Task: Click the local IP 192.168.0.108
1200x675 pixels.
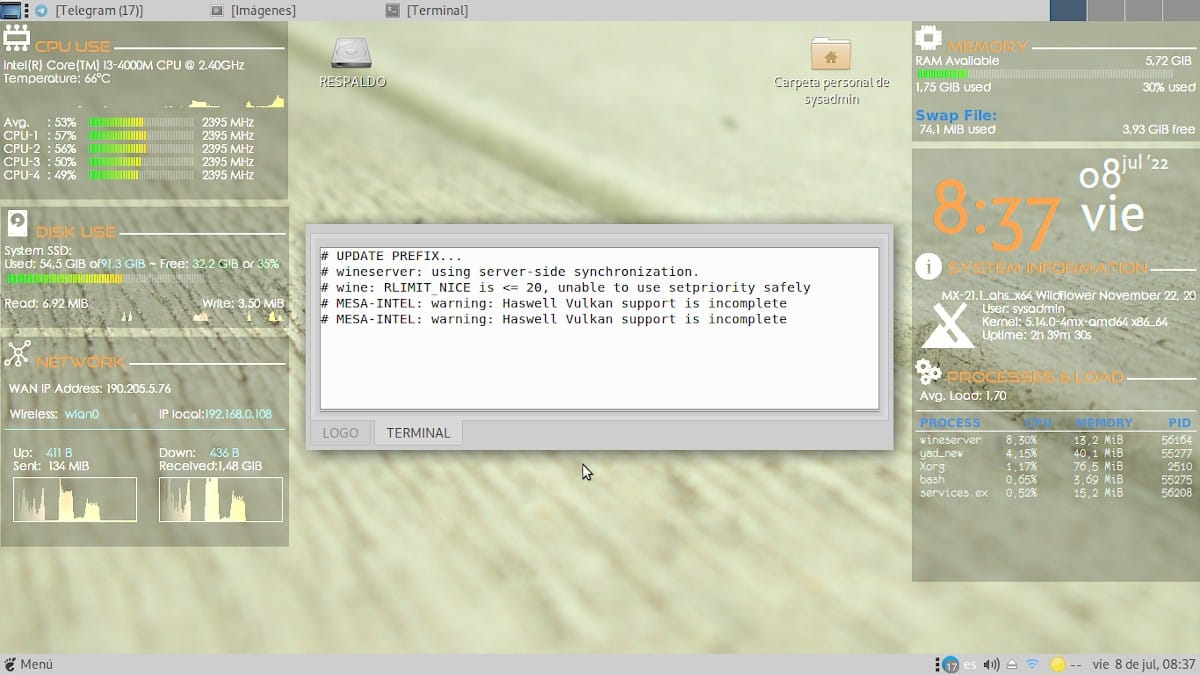Action: click(238, 414)
